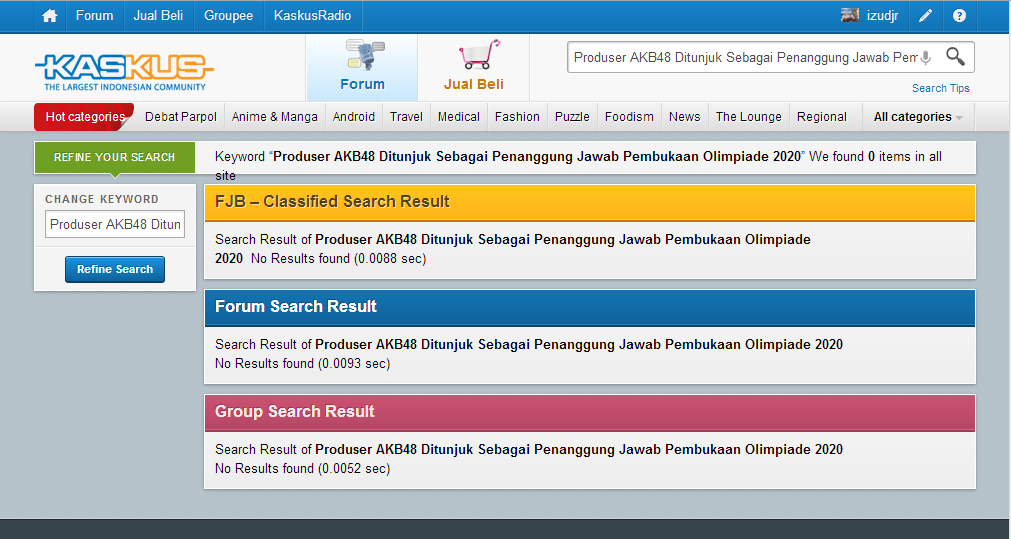Open Forum in top navigation bar

point(94,16)
